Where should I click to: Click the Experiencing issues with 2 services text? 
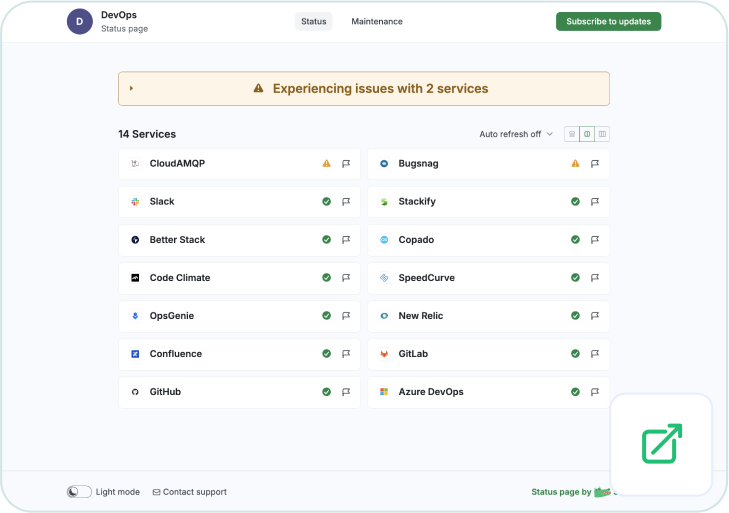pos(380,88)
